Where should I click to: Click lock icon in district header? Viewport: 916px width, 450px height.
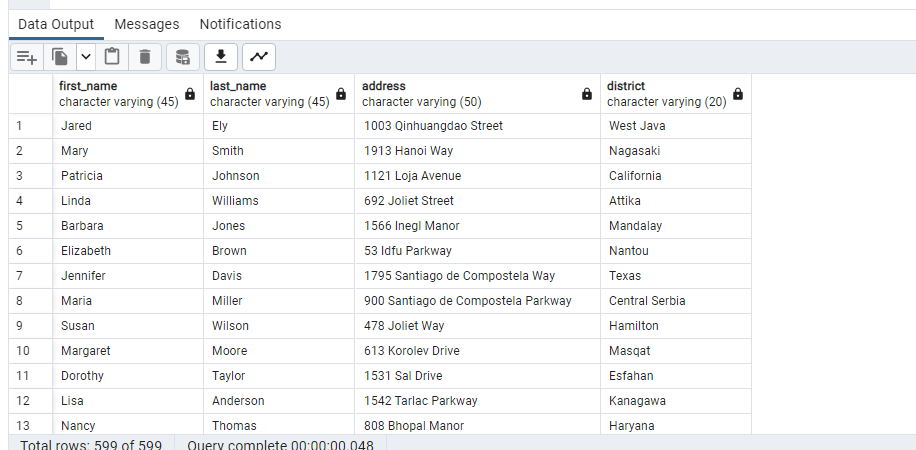(x=738, y=94)
